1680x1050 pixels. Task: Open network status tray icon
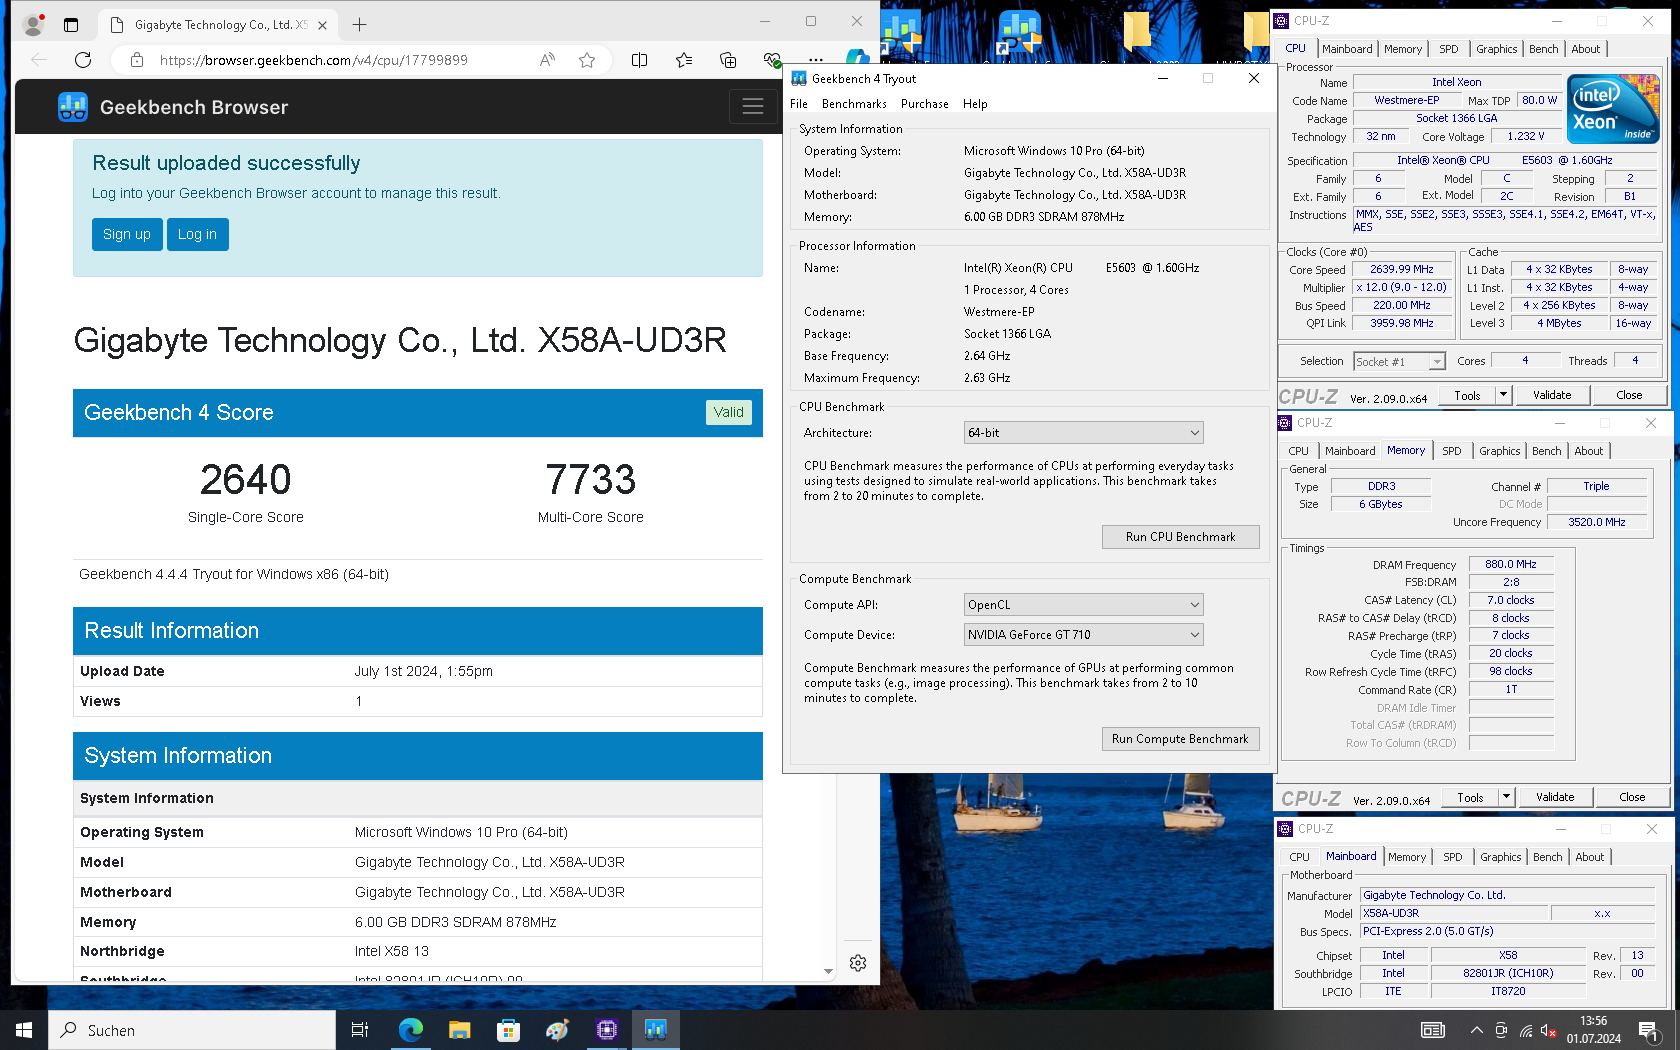pyautogui.click(x=1525, y=1030)
